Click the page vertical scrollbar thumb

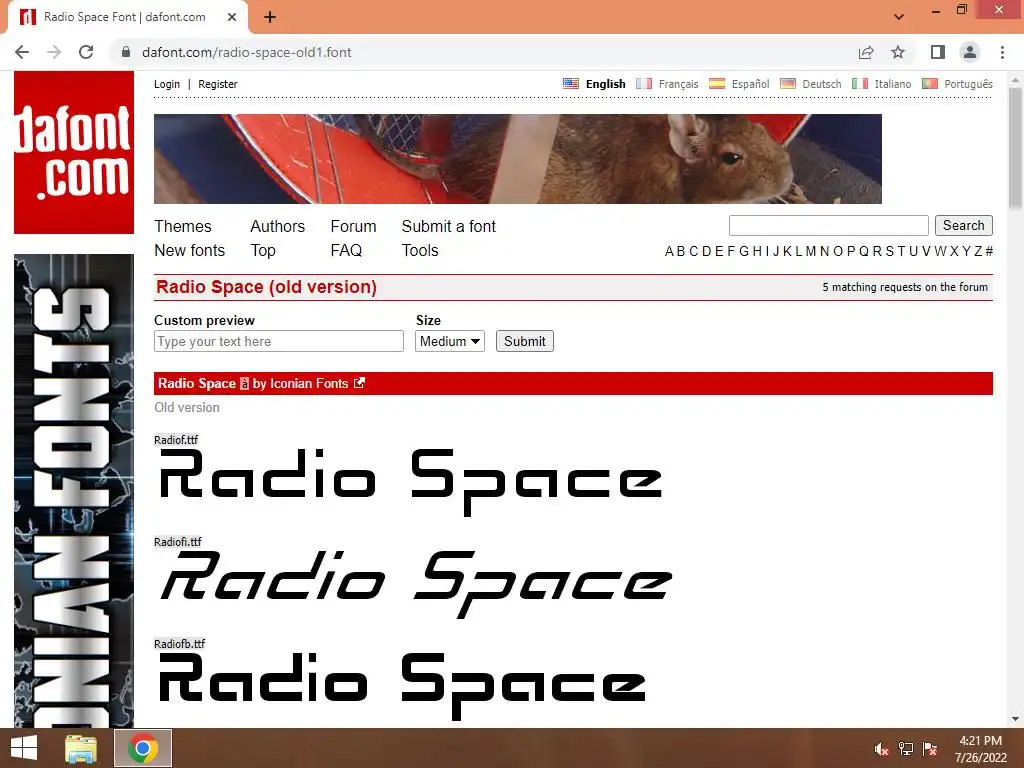pos(1015,148)
